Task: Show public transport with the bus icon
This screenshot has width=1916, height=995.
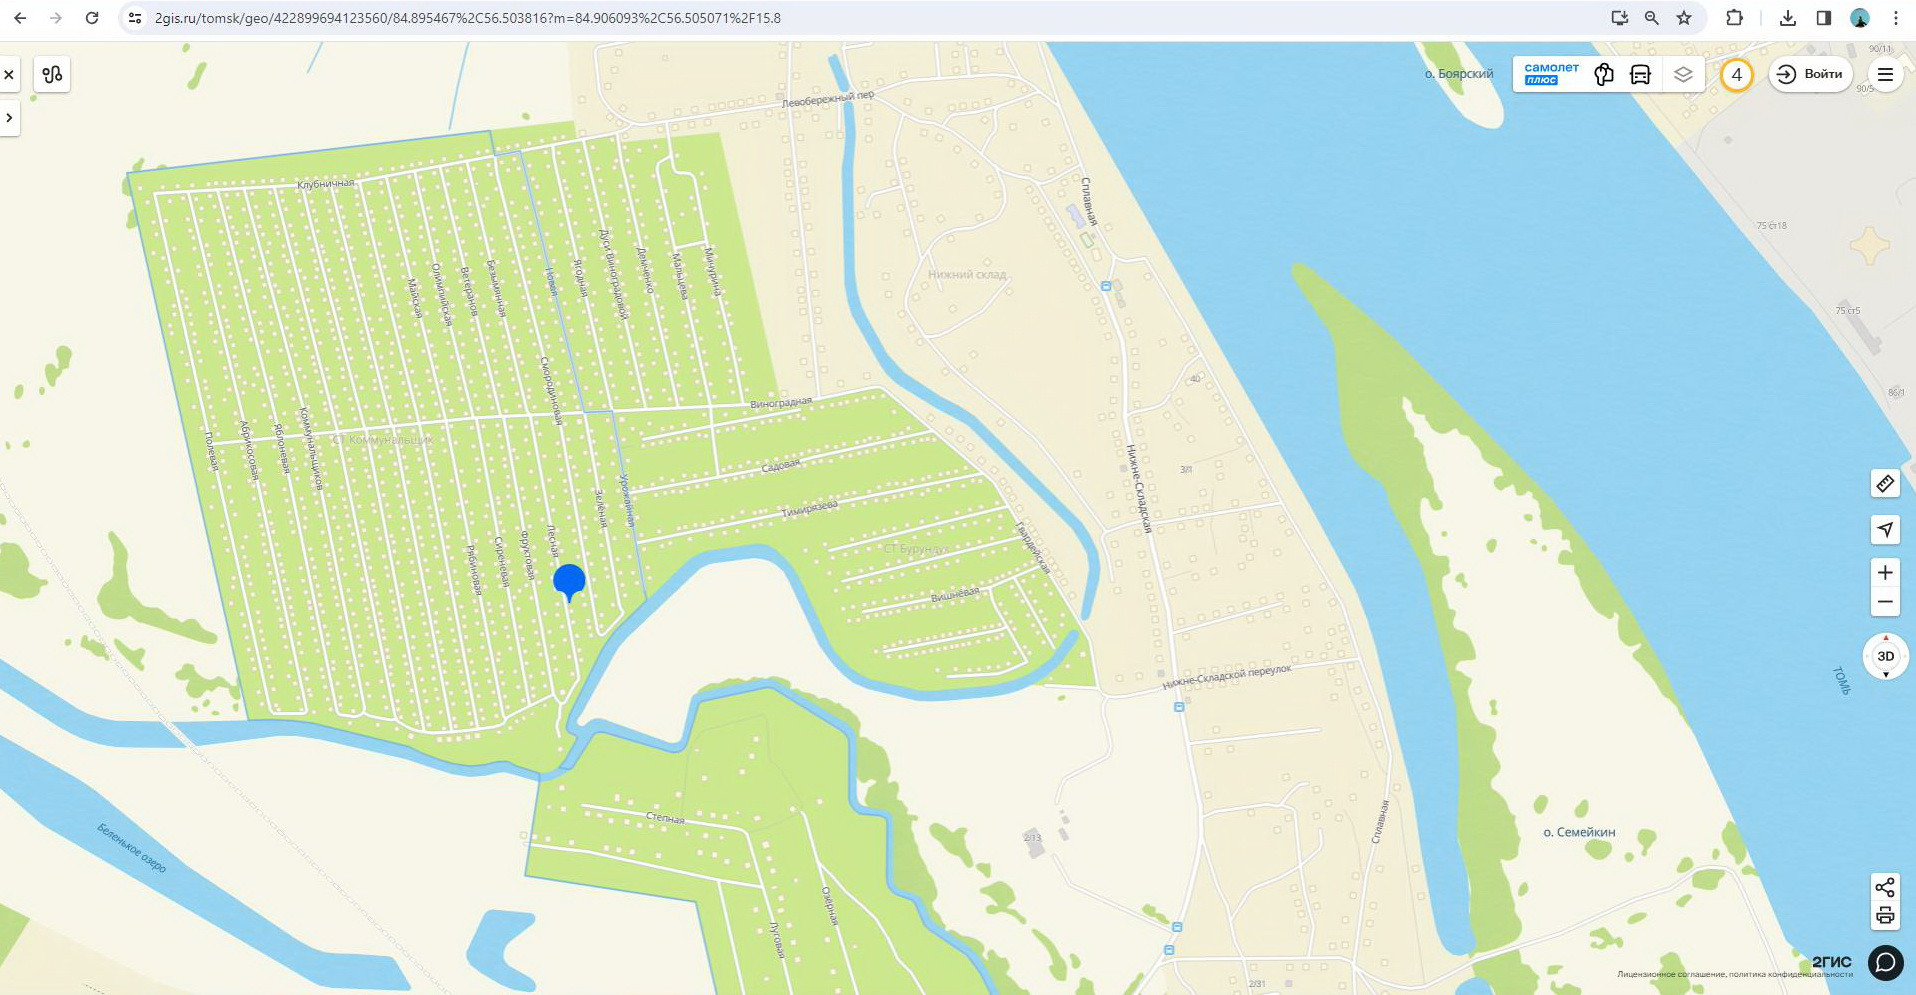Action: tap(1641, 74)
